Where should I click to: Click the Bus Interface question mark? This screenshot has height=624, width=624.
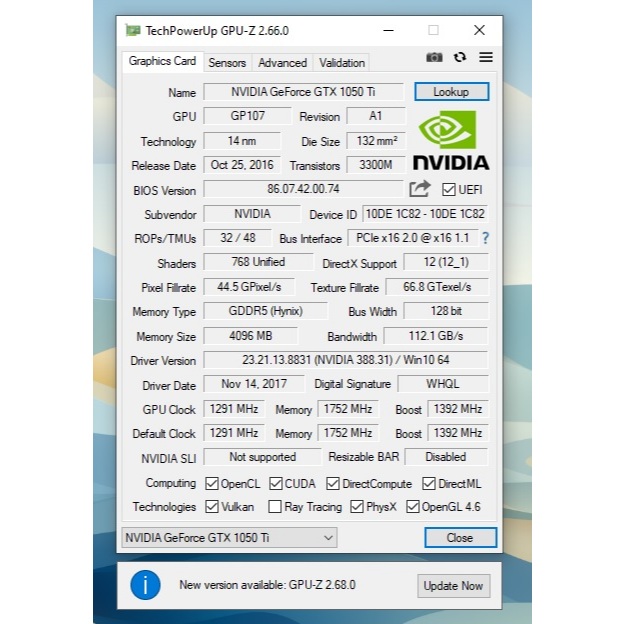pyautogui.click(x=485, y=238)
